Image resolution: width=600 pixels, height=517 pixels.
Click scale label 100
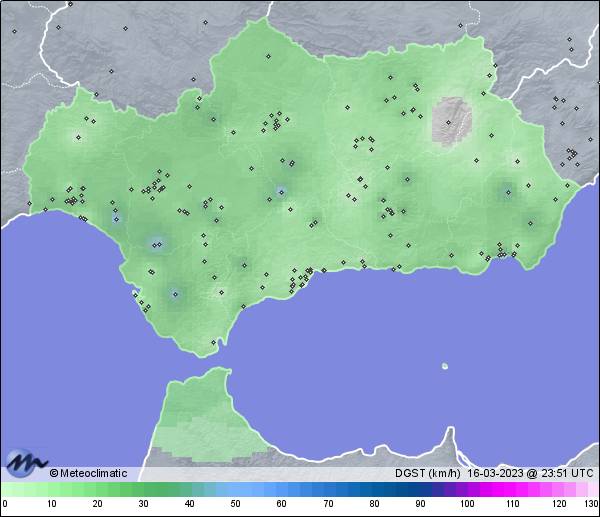coord(467,504)
